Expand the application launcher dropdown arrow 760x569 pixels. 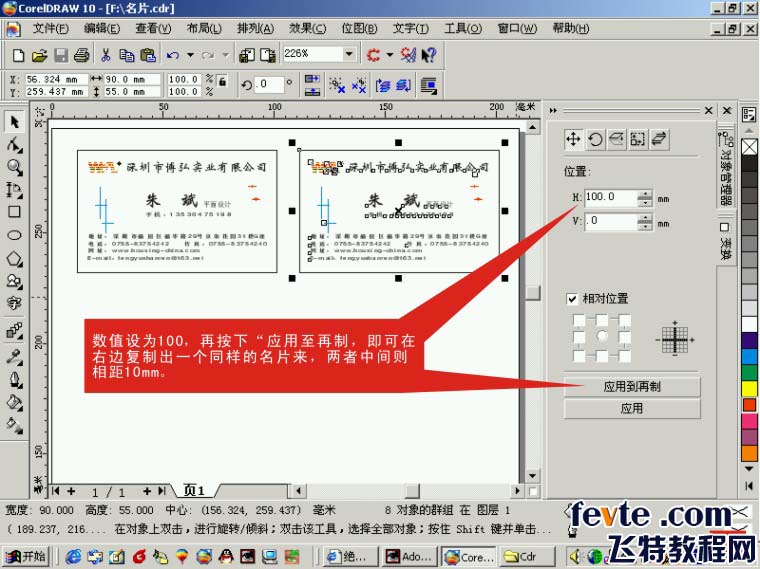(390, 55)
